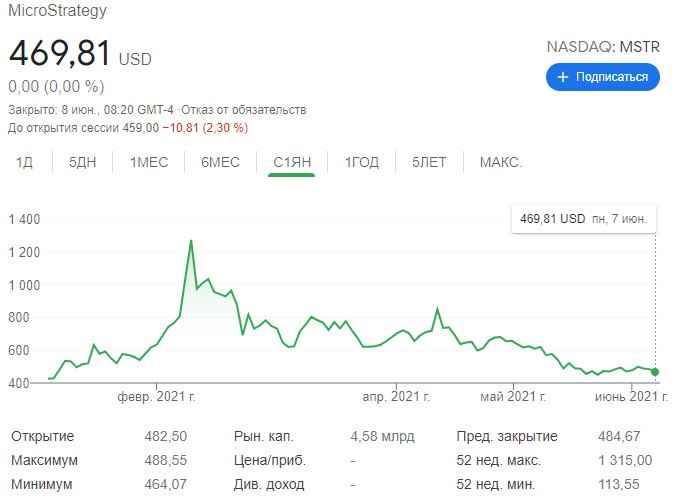The image size is (684, 503).
Task: Open the 5ЛЕТ range tab
Action: point(429,162)
